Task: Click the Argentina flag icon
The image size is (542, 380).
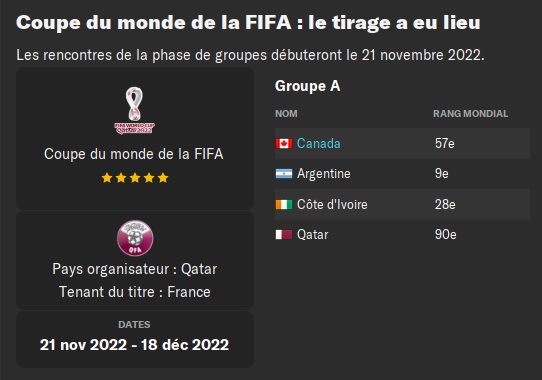Action: (284, 174)
